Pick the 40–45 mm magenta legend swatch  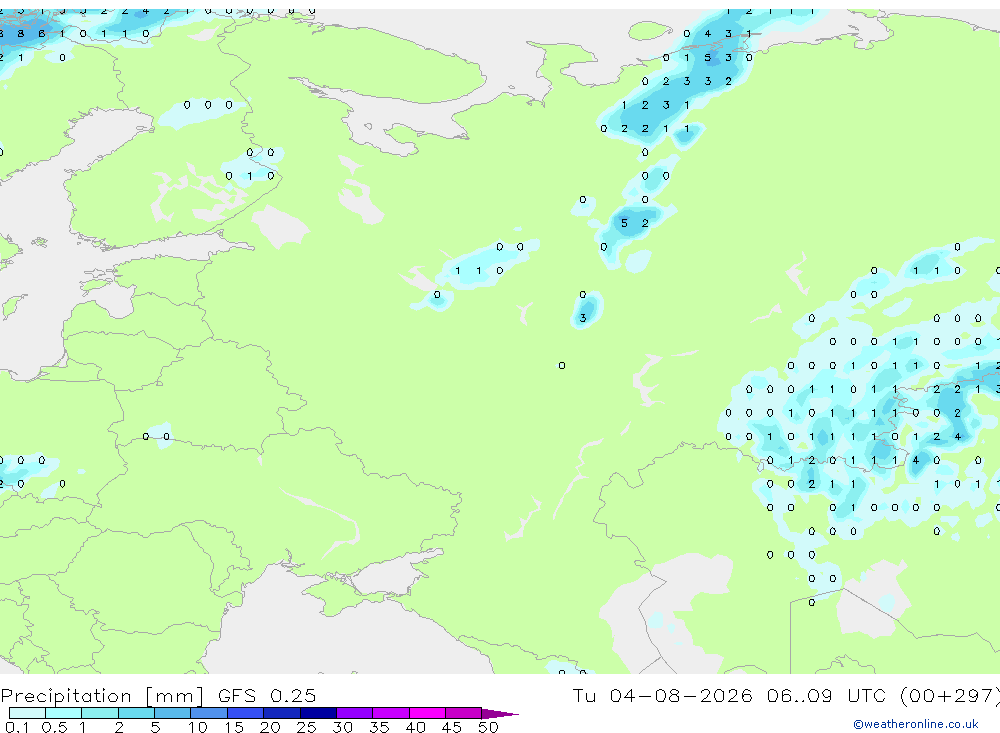click(427, 713)
